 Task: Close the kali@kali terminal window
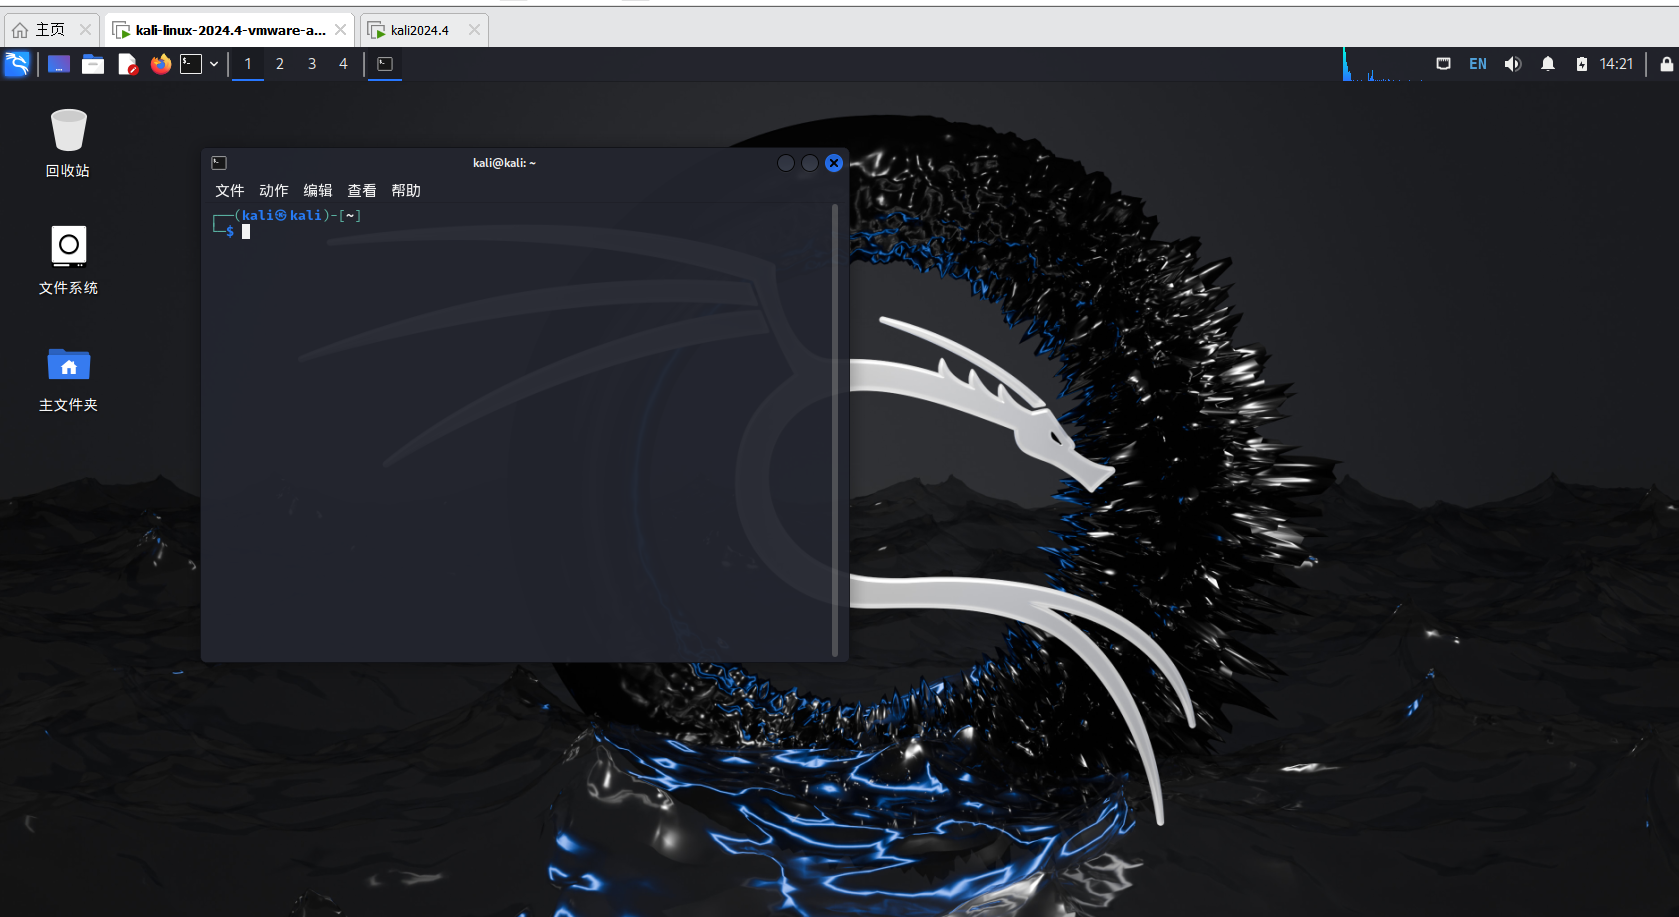pyautogui.click(x=834, y=163)
